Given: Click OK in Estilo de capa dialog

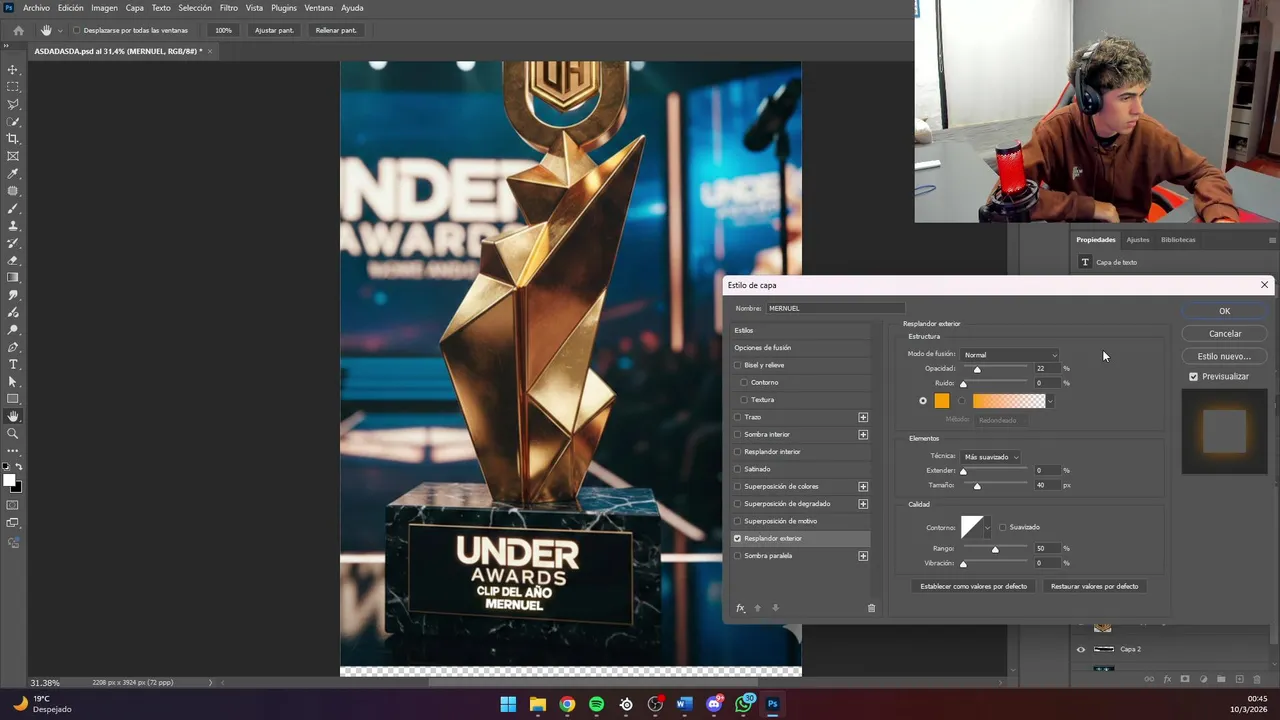Looking at the screenshot, I should (1224, 311).
